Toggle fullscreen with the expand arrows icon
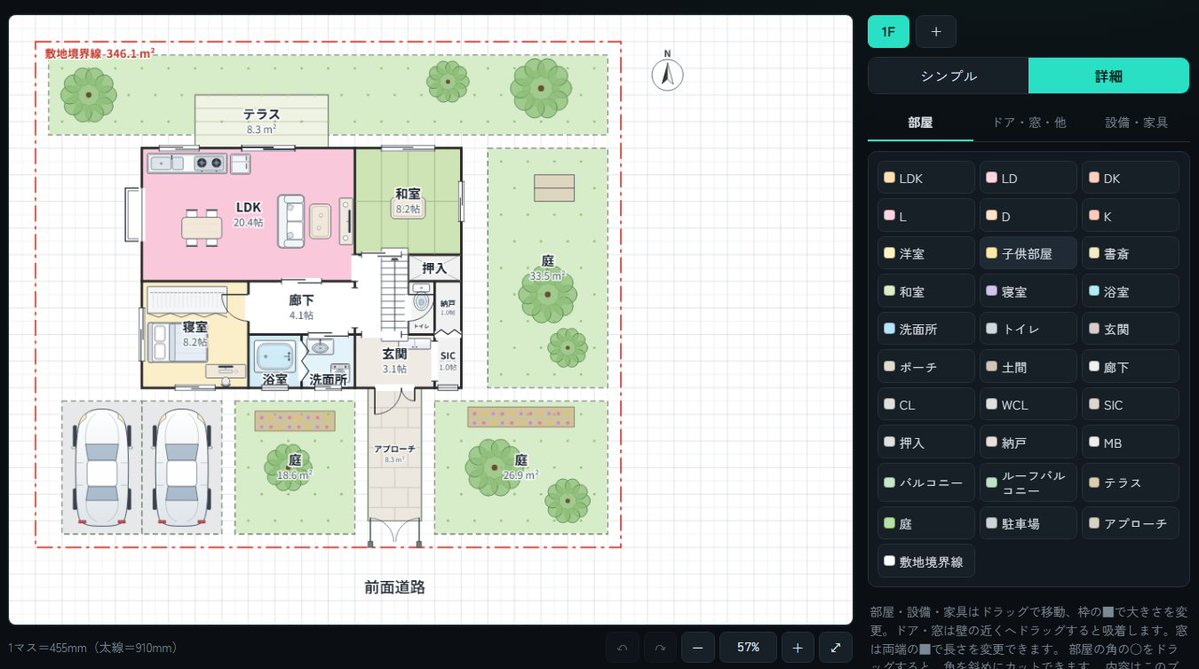Screen dimensions: 1199x669 (836, 648)
